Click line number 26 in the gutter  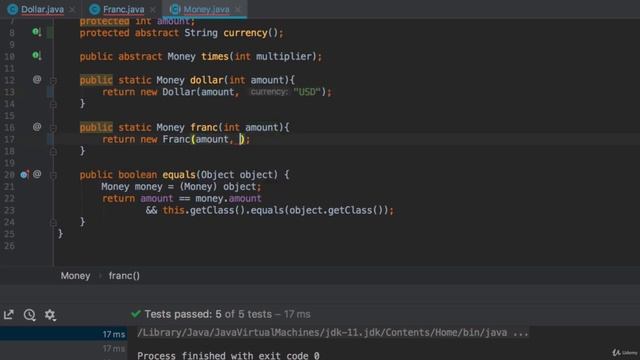(9, 246)
